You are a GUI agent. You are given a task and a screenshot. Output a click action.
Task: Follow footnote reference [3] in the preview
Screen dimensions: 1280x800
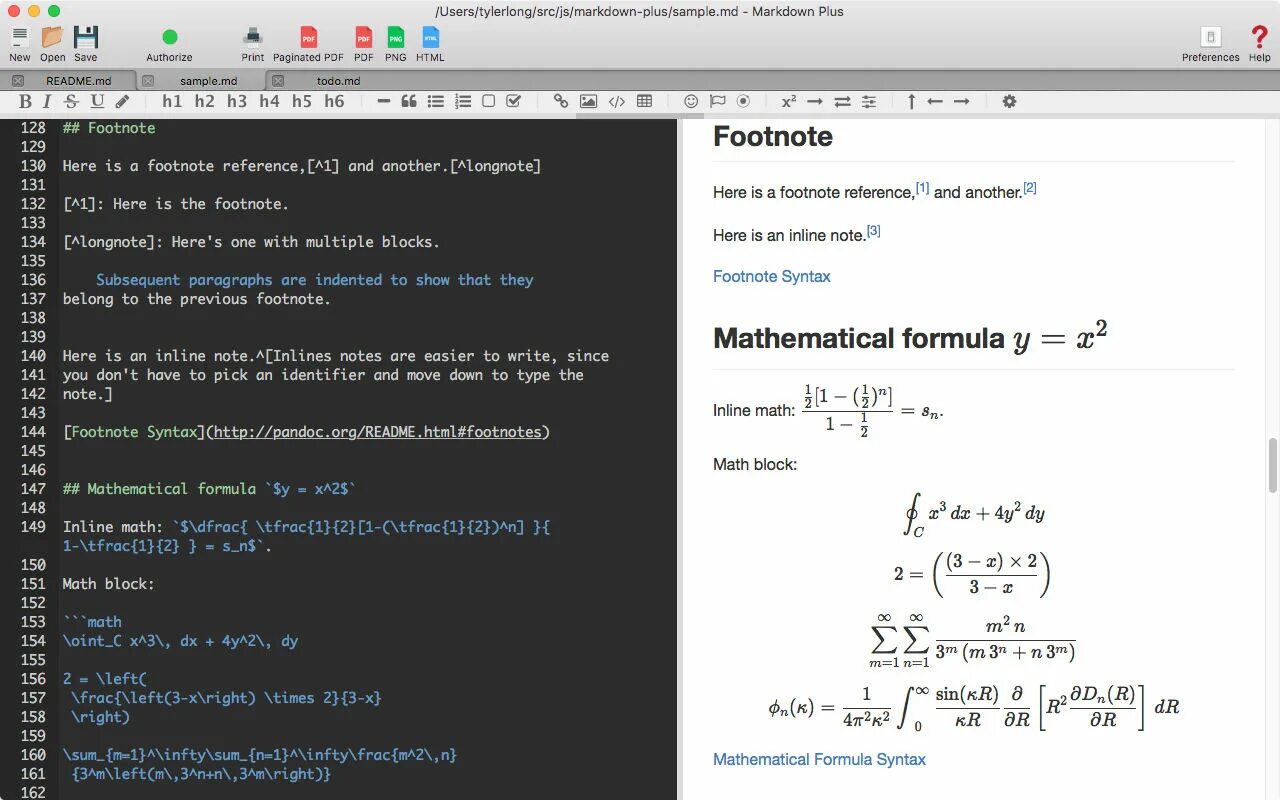(873, 231)
